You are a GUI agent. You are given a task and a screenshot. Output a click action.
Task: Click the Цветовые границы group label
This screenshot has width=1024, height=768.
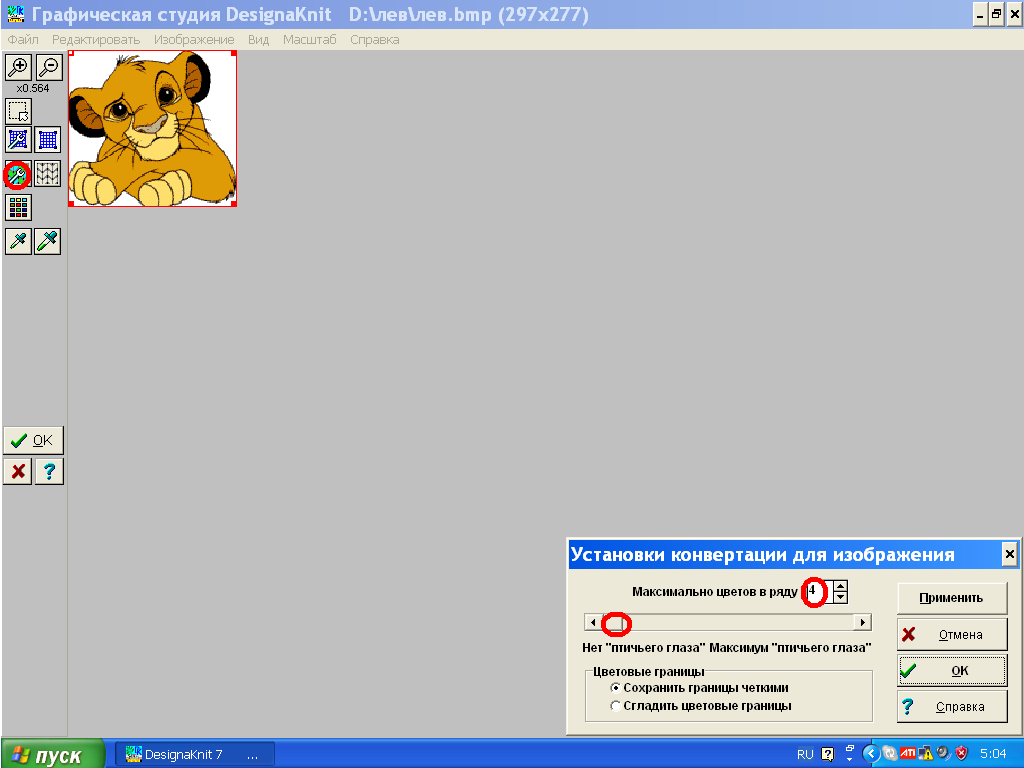tap(648, 671)
